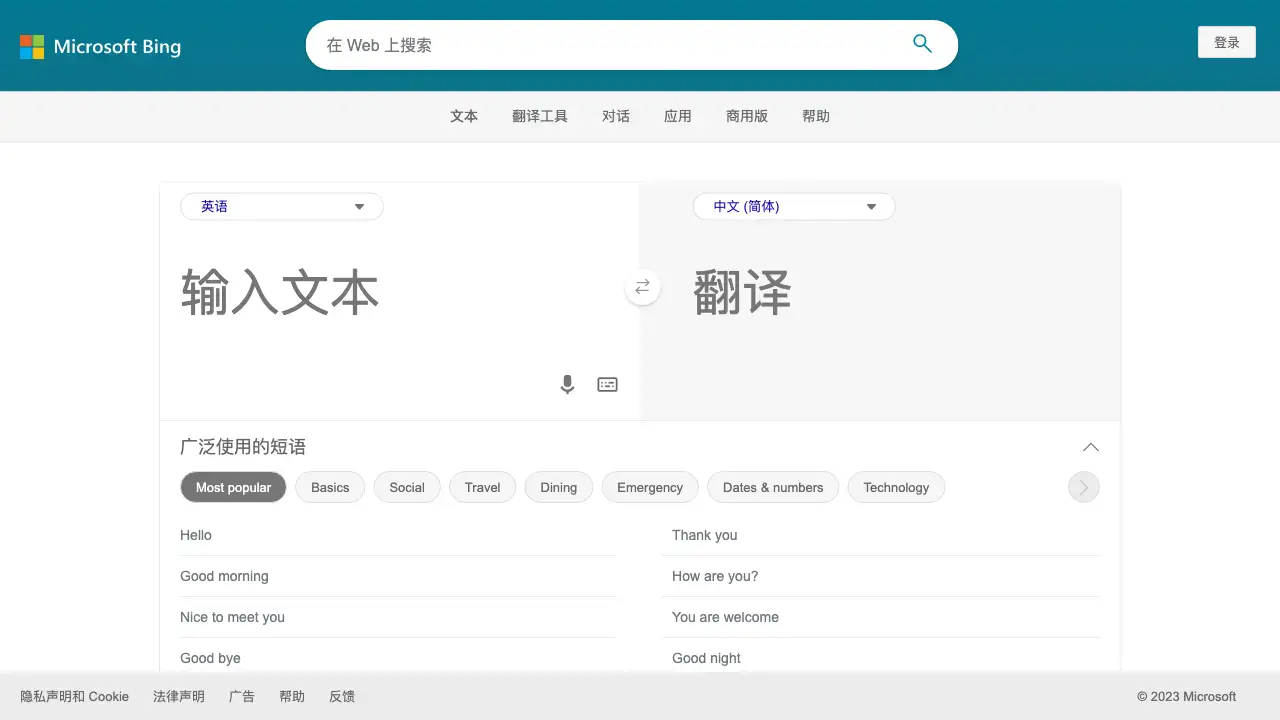Viewport: 1280px width, 720px height.
Task: Activate the microphone voice input icon
Action: coord(567,384)
